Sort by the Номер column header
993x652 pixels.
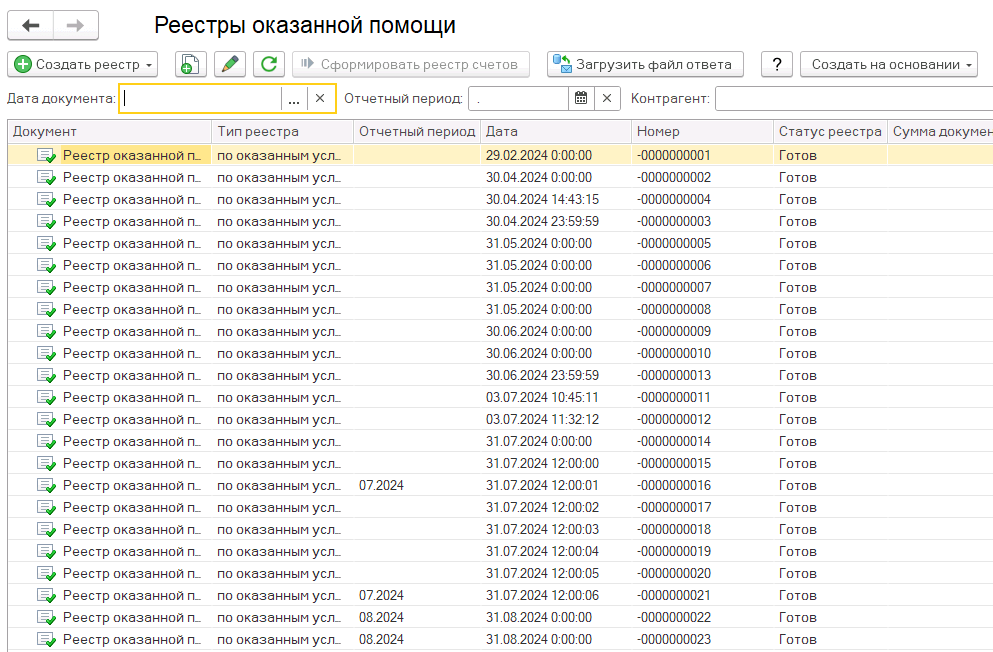(x=700, y=132)
